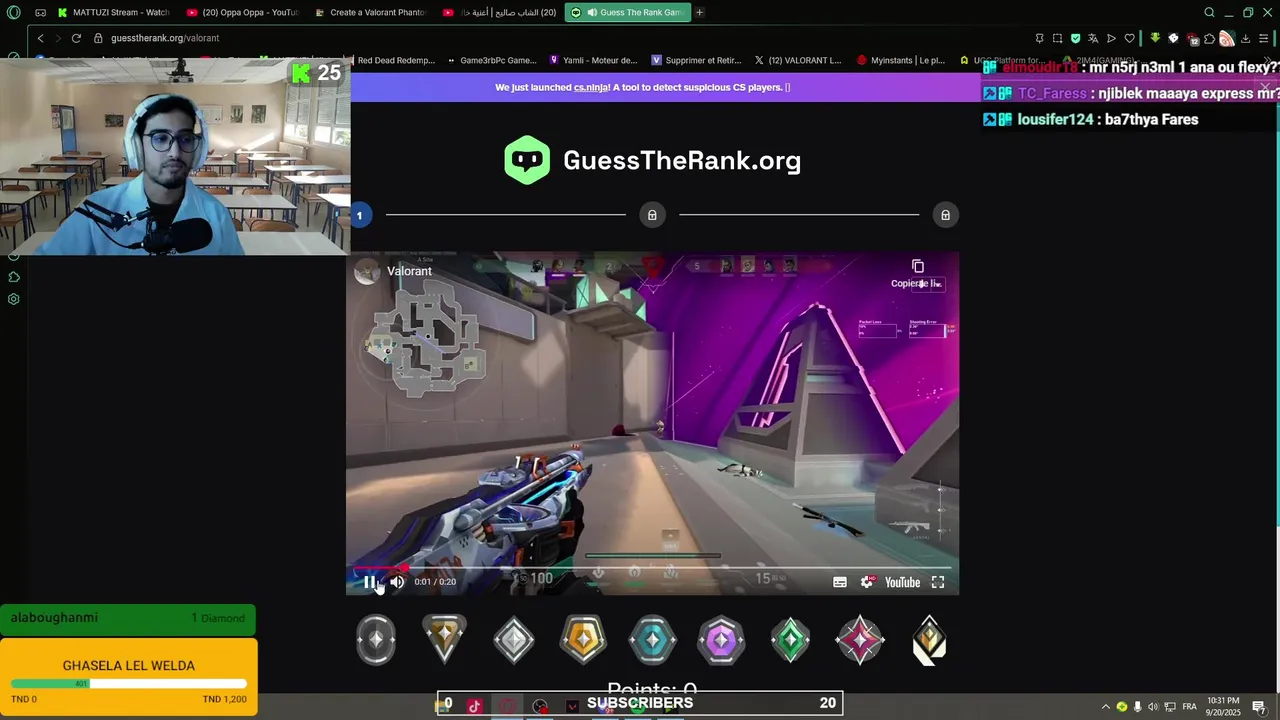Add page to bookmarks heart
Viewport: 1280px width, 720px height.
click(x=1130, y=38)
